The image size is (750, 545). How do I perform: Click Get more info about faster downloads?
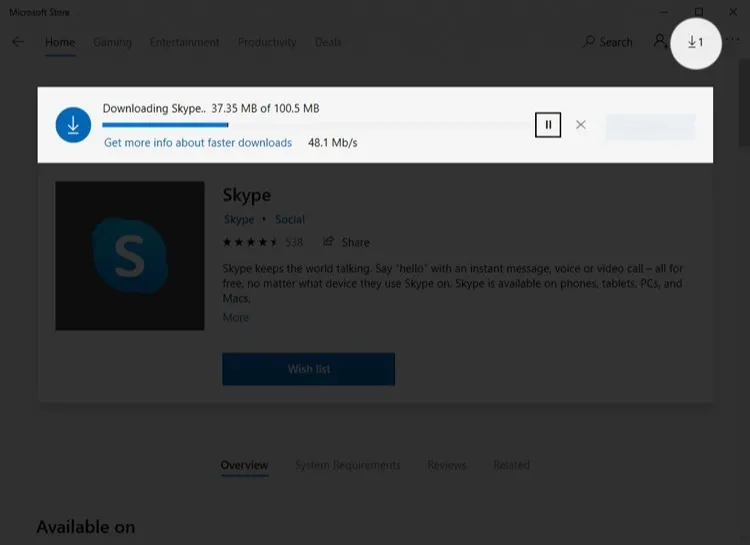pos(198,143)
